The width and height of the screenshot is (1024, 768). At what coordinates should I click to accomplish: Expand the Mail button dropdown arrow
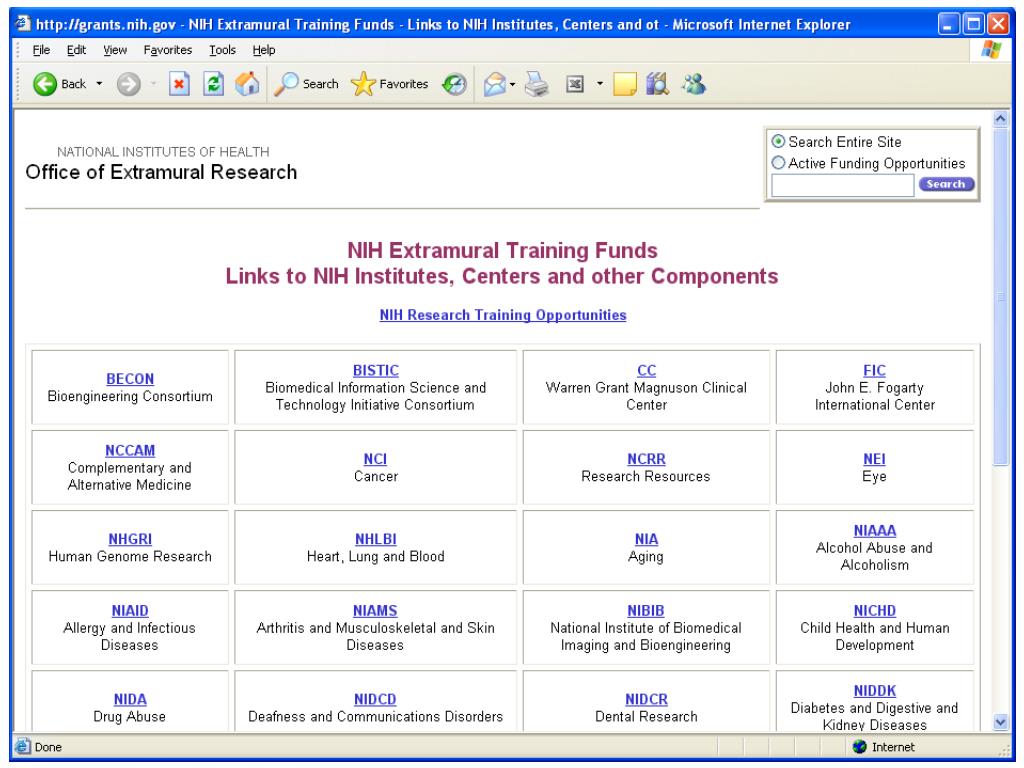(x=513, y=84)
